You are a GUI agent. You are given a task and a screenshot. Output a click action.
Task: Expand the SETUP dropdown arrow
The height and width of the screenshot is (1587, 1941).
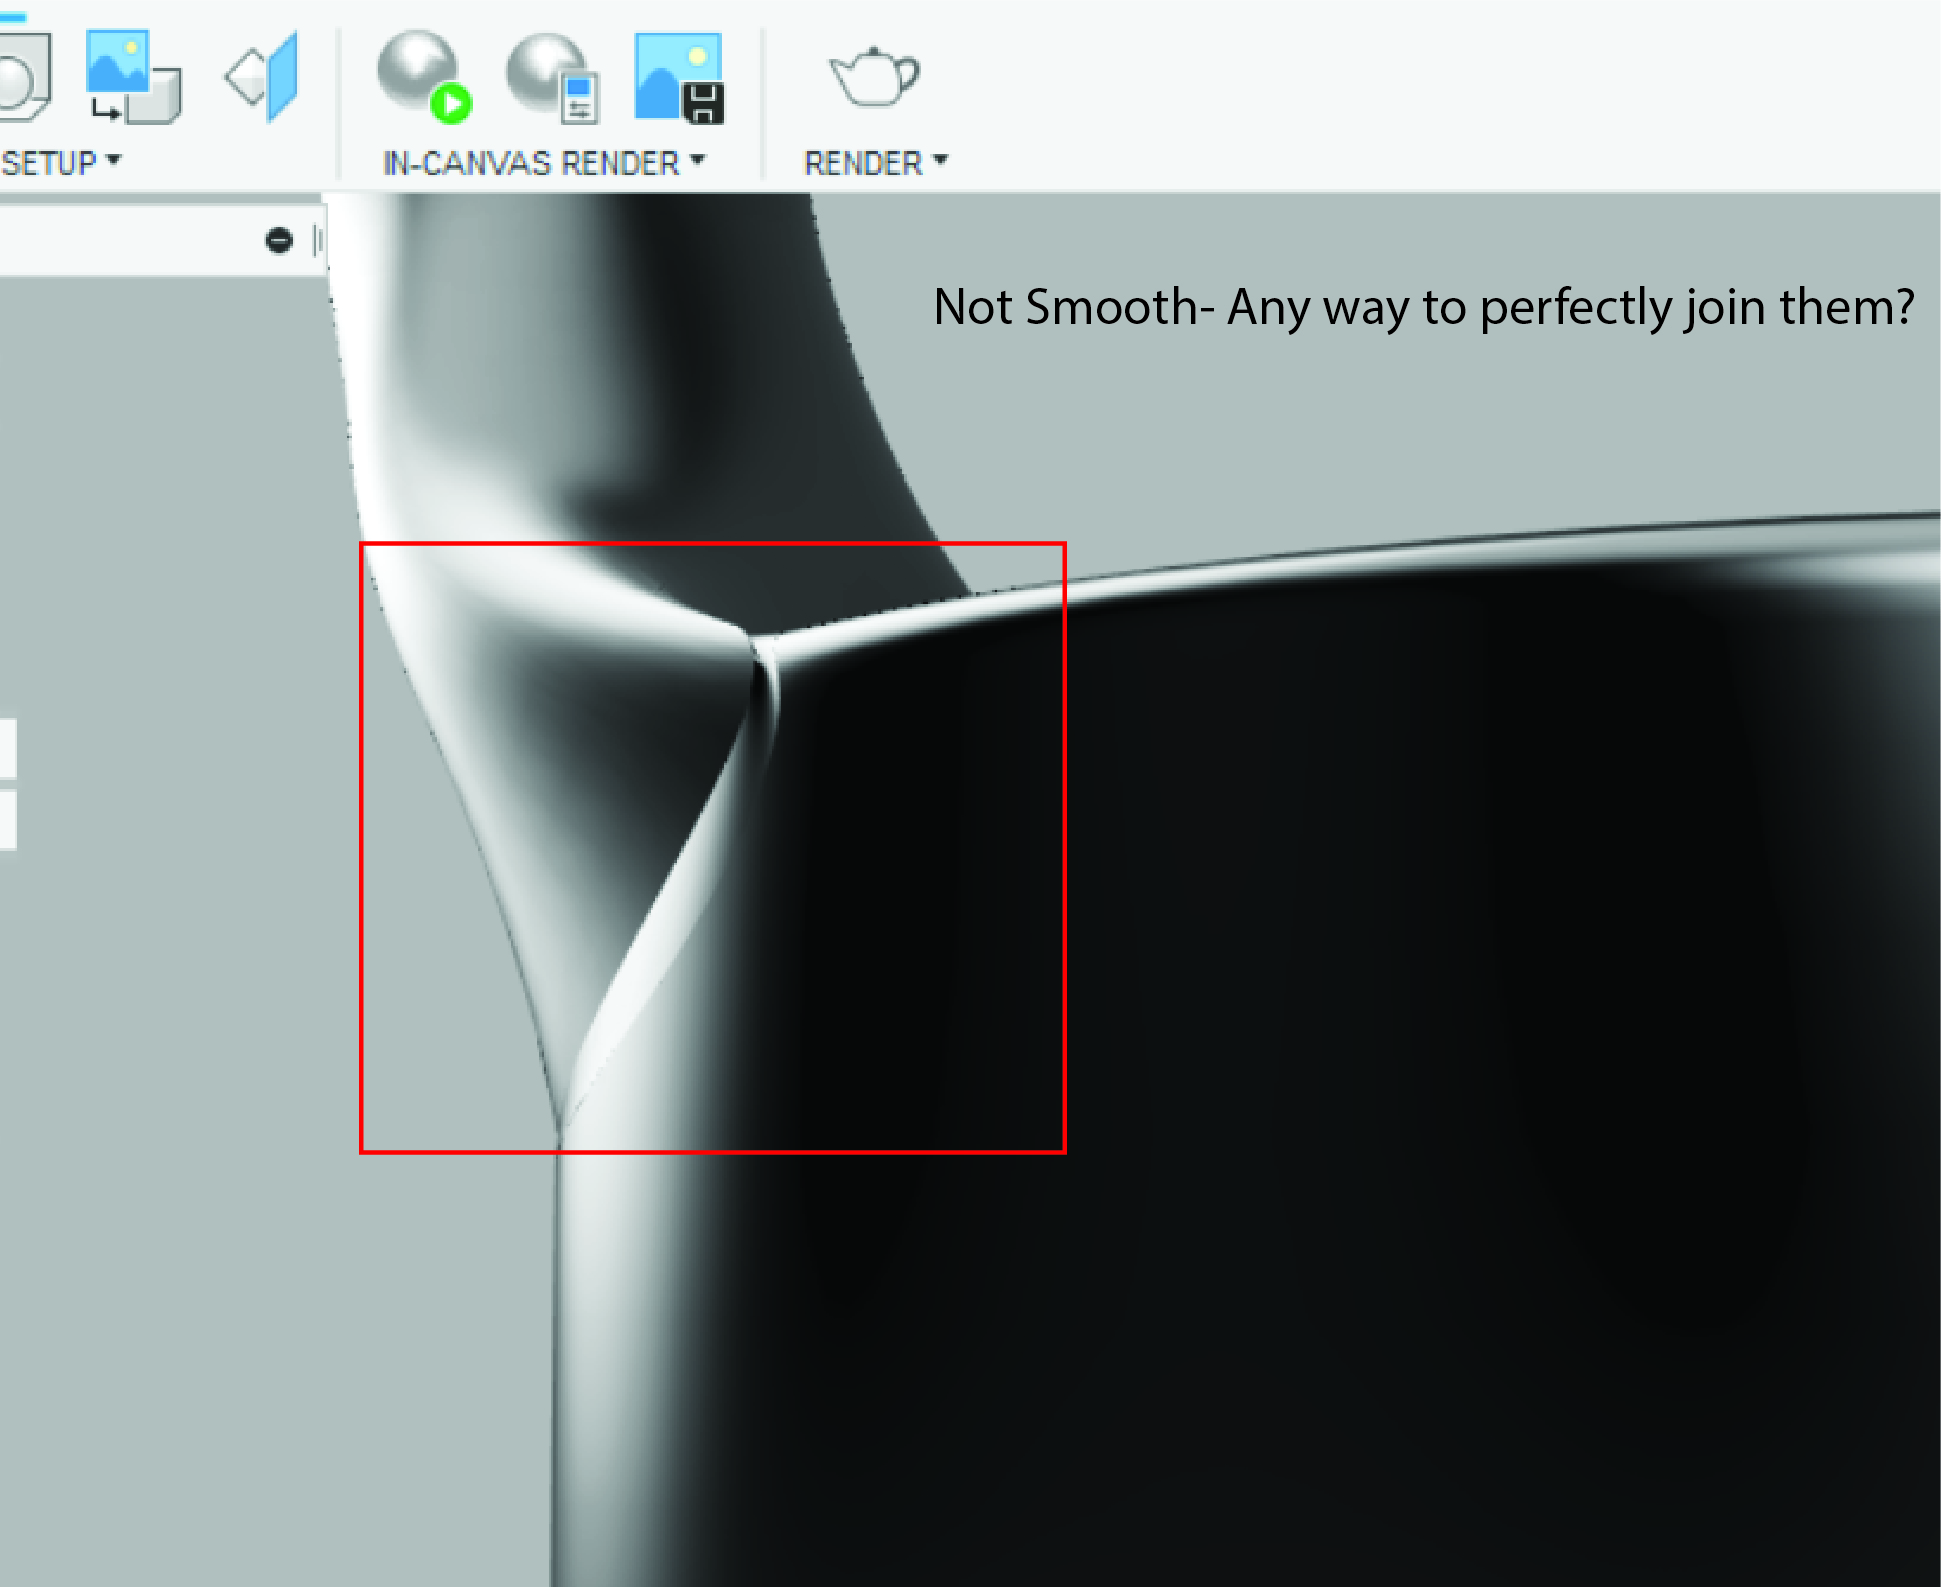[x=110, y=162]
